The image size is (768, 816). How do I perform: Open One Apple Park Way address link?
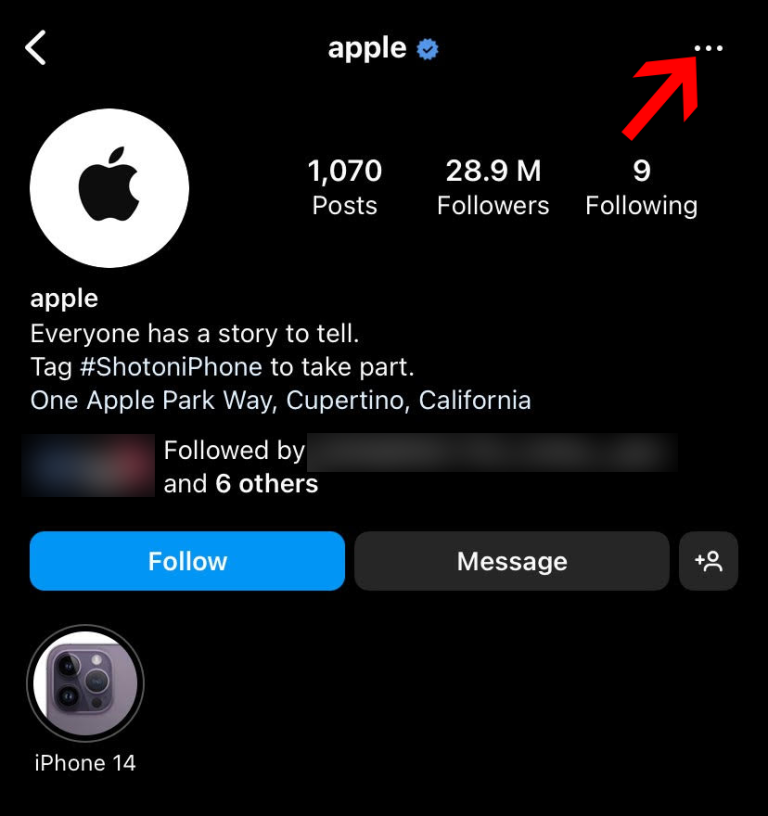[x=280, y=401]
